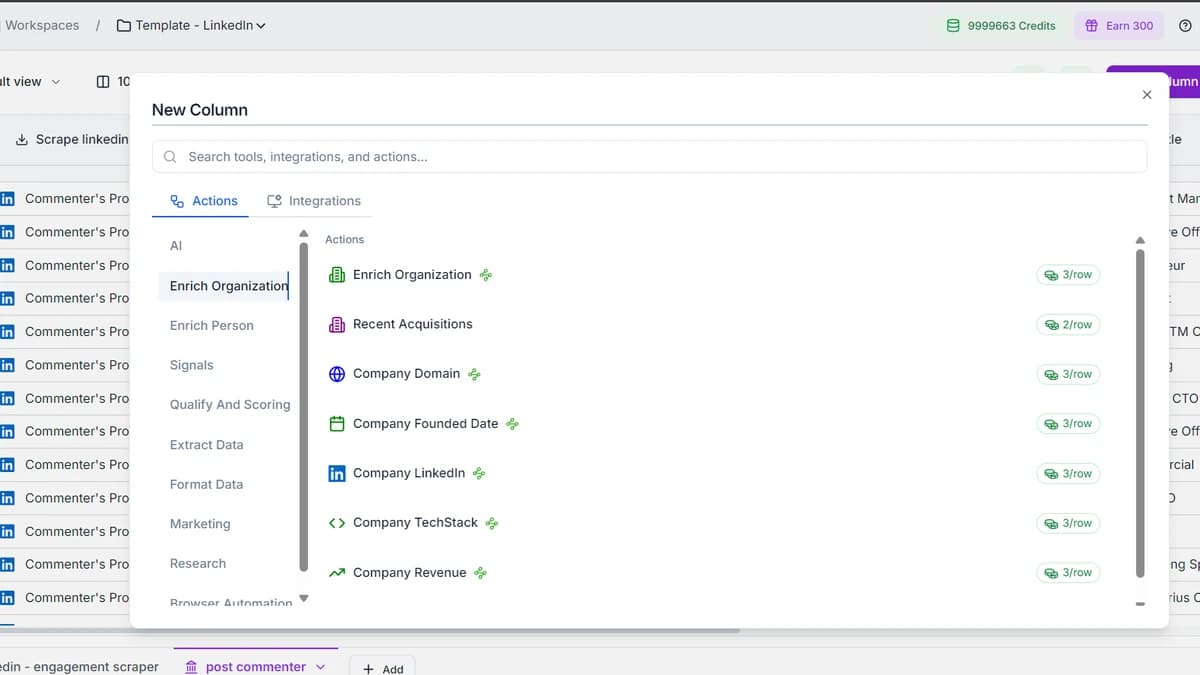Open the view selector dropdown top left
Viewport: 1200px width, 675px height.
57,81
